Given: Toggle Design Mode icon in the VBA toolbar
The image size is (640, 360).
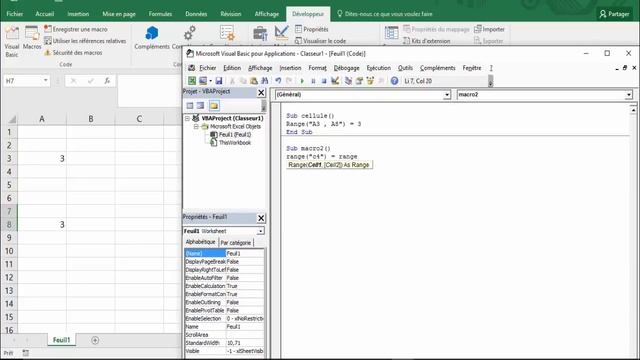Looking at the screenshot, I should [x=335, y=81].
